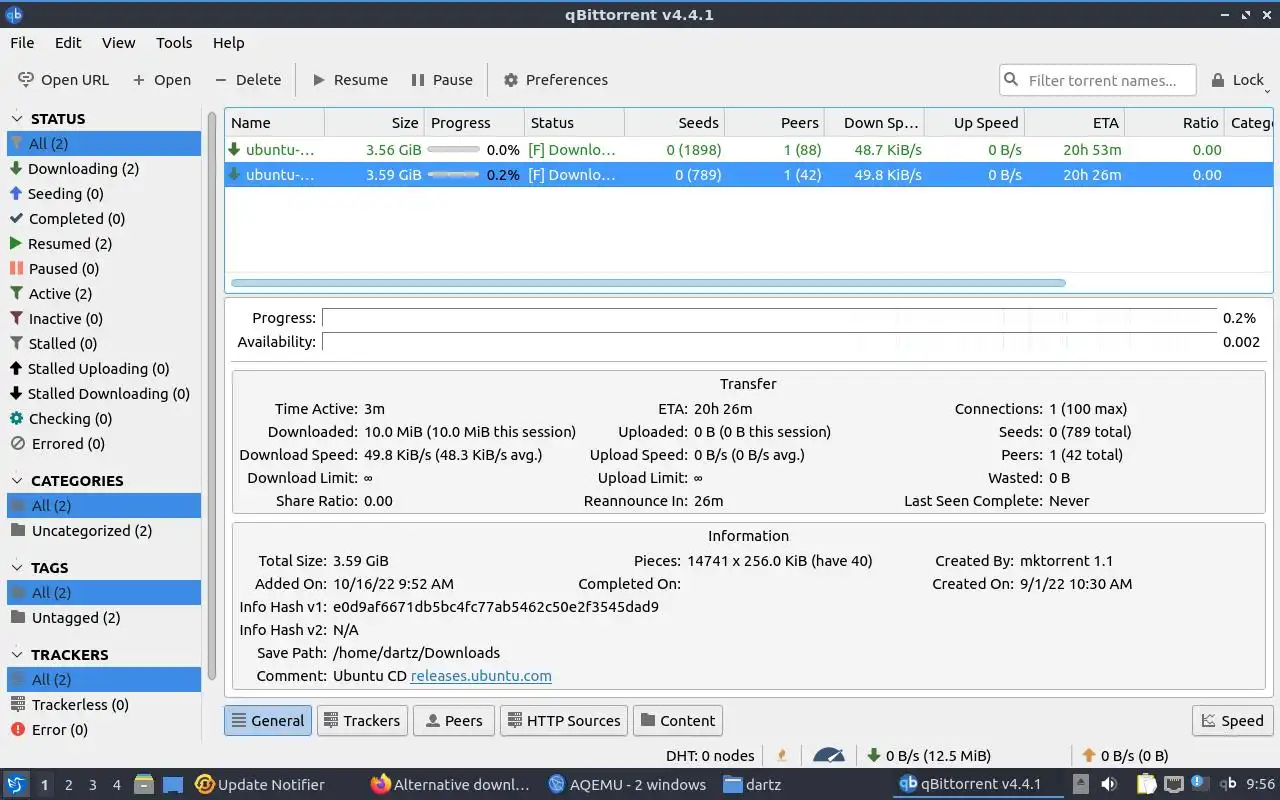Image resolution: width=1280 pixels, height=800 pixels.
Task: Select Error (0) tracker filter
Action: click(104, 730)
